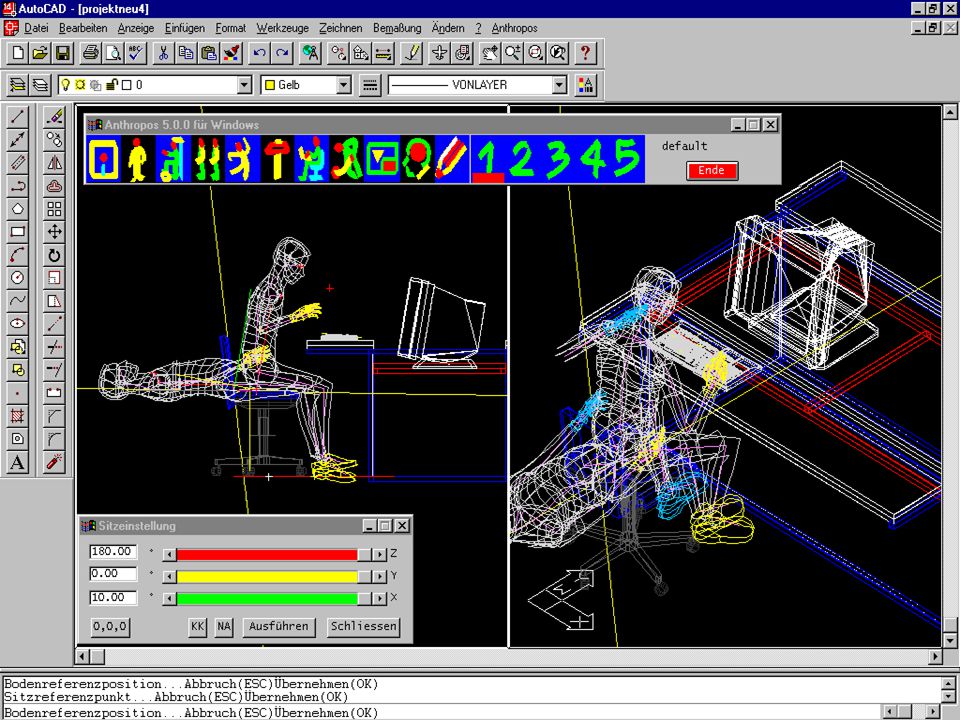The image size is (960, 720).
Task: Click the yellow Y rotation slider
Action: (x=274, y=576)
